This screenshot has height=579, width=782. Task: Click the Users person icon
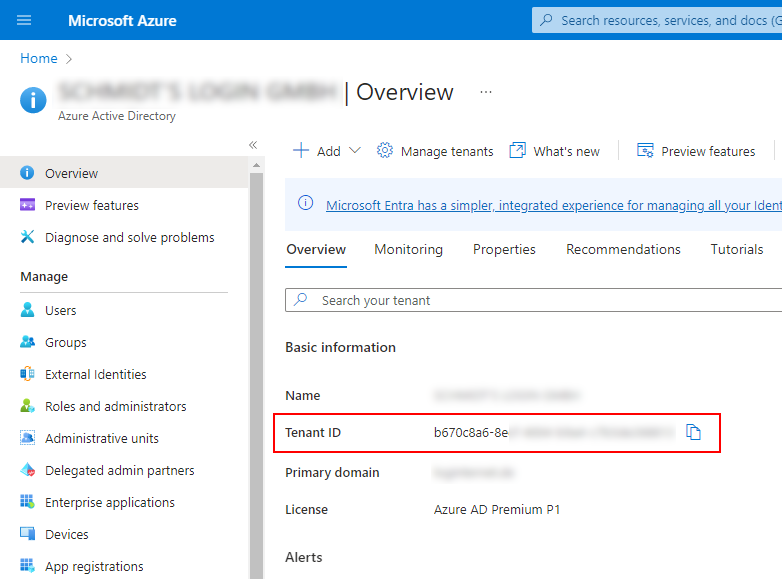click(27, 310)
